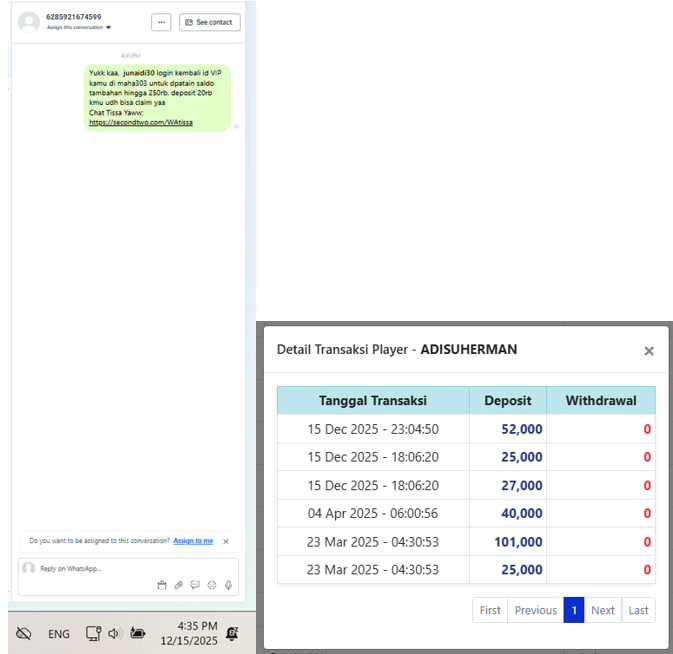The image size is (673, 654).
Task: Open the battery status tray icon
Action: [138, 633]
